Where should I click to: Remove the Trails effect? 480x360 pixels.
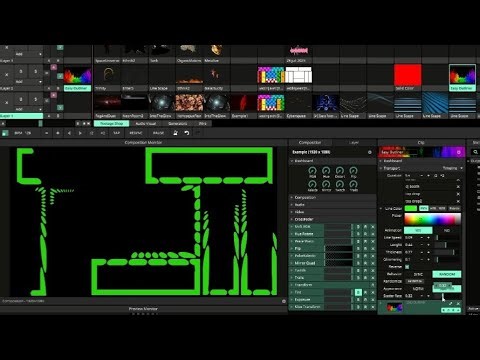pos(373,278)
